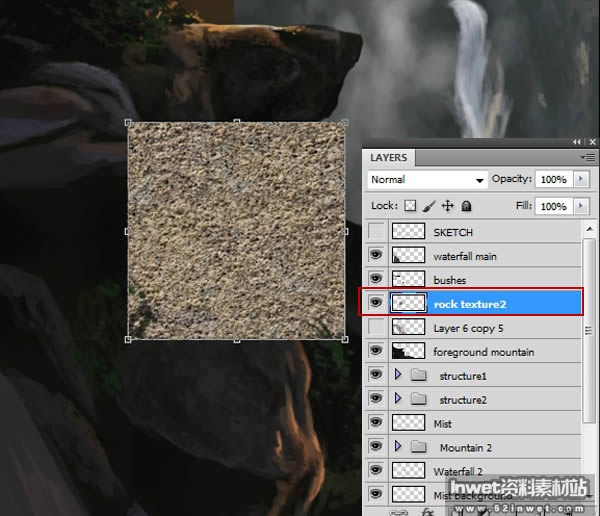
Task: Enable lock transparent pixels icon
Action: pos(410,206)
